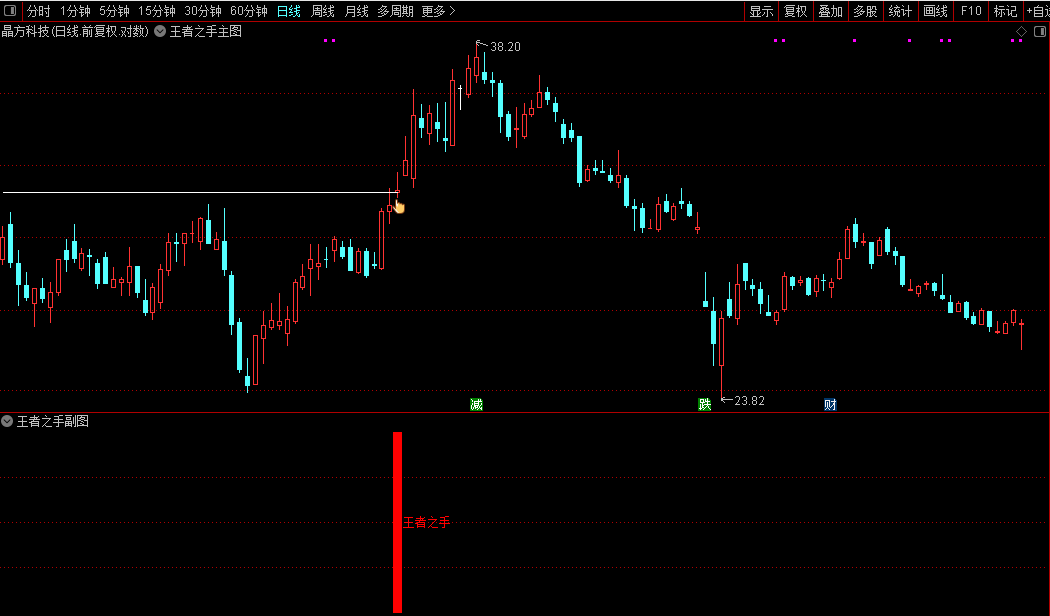The height and width of the screenshot is (616, 1050).
Task: Click the diamond marker icon
Action: (x=1021, y=31)
